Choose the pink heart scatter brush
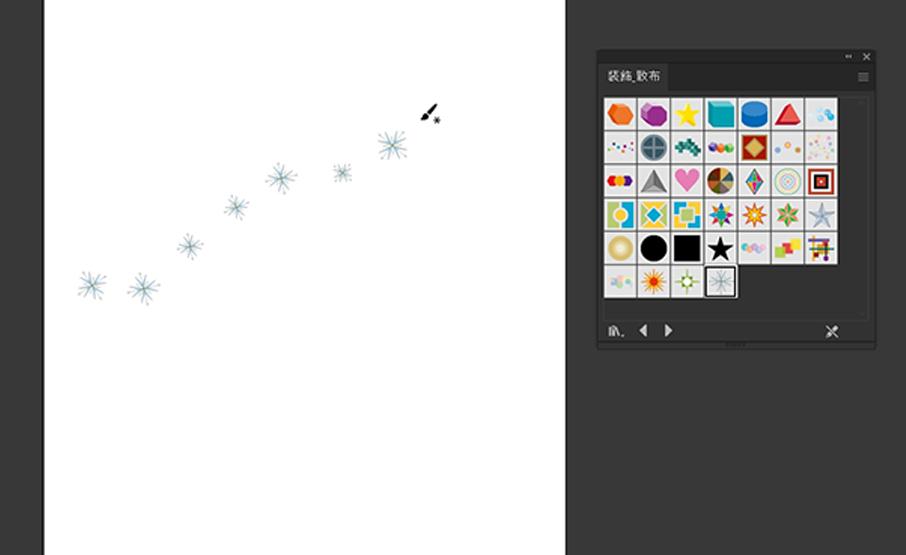Viewport: 906px width, 555px height. click(687, 181)
